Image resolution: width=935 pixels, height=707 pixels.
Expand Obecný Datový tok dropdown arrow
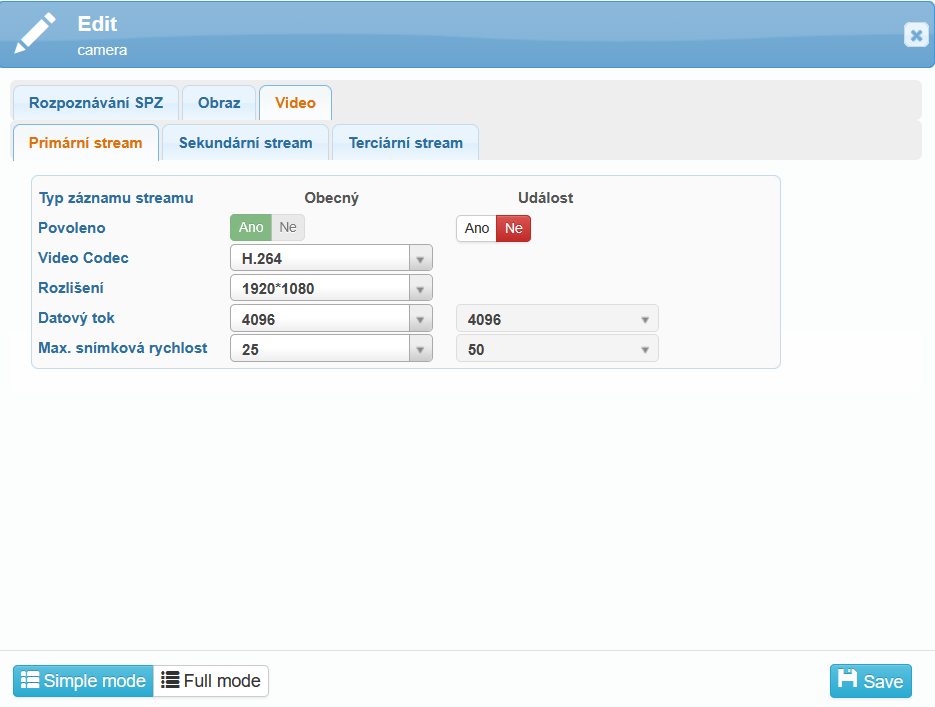pos(421,320)
